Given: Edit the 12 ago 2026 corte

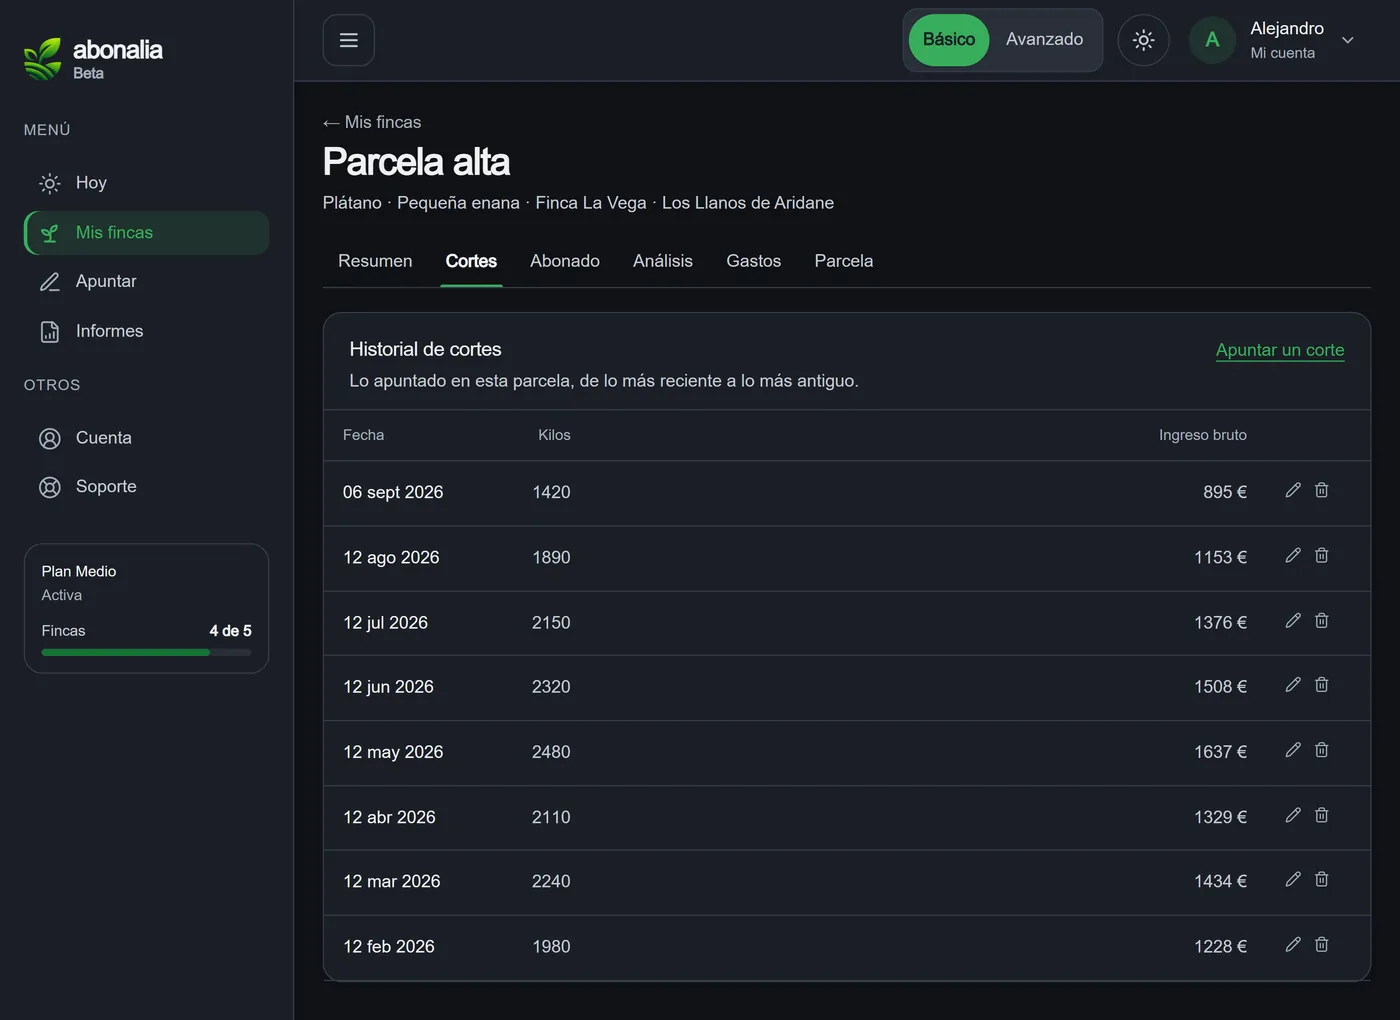Looking at the screenshot, I should click(1293, 555).
